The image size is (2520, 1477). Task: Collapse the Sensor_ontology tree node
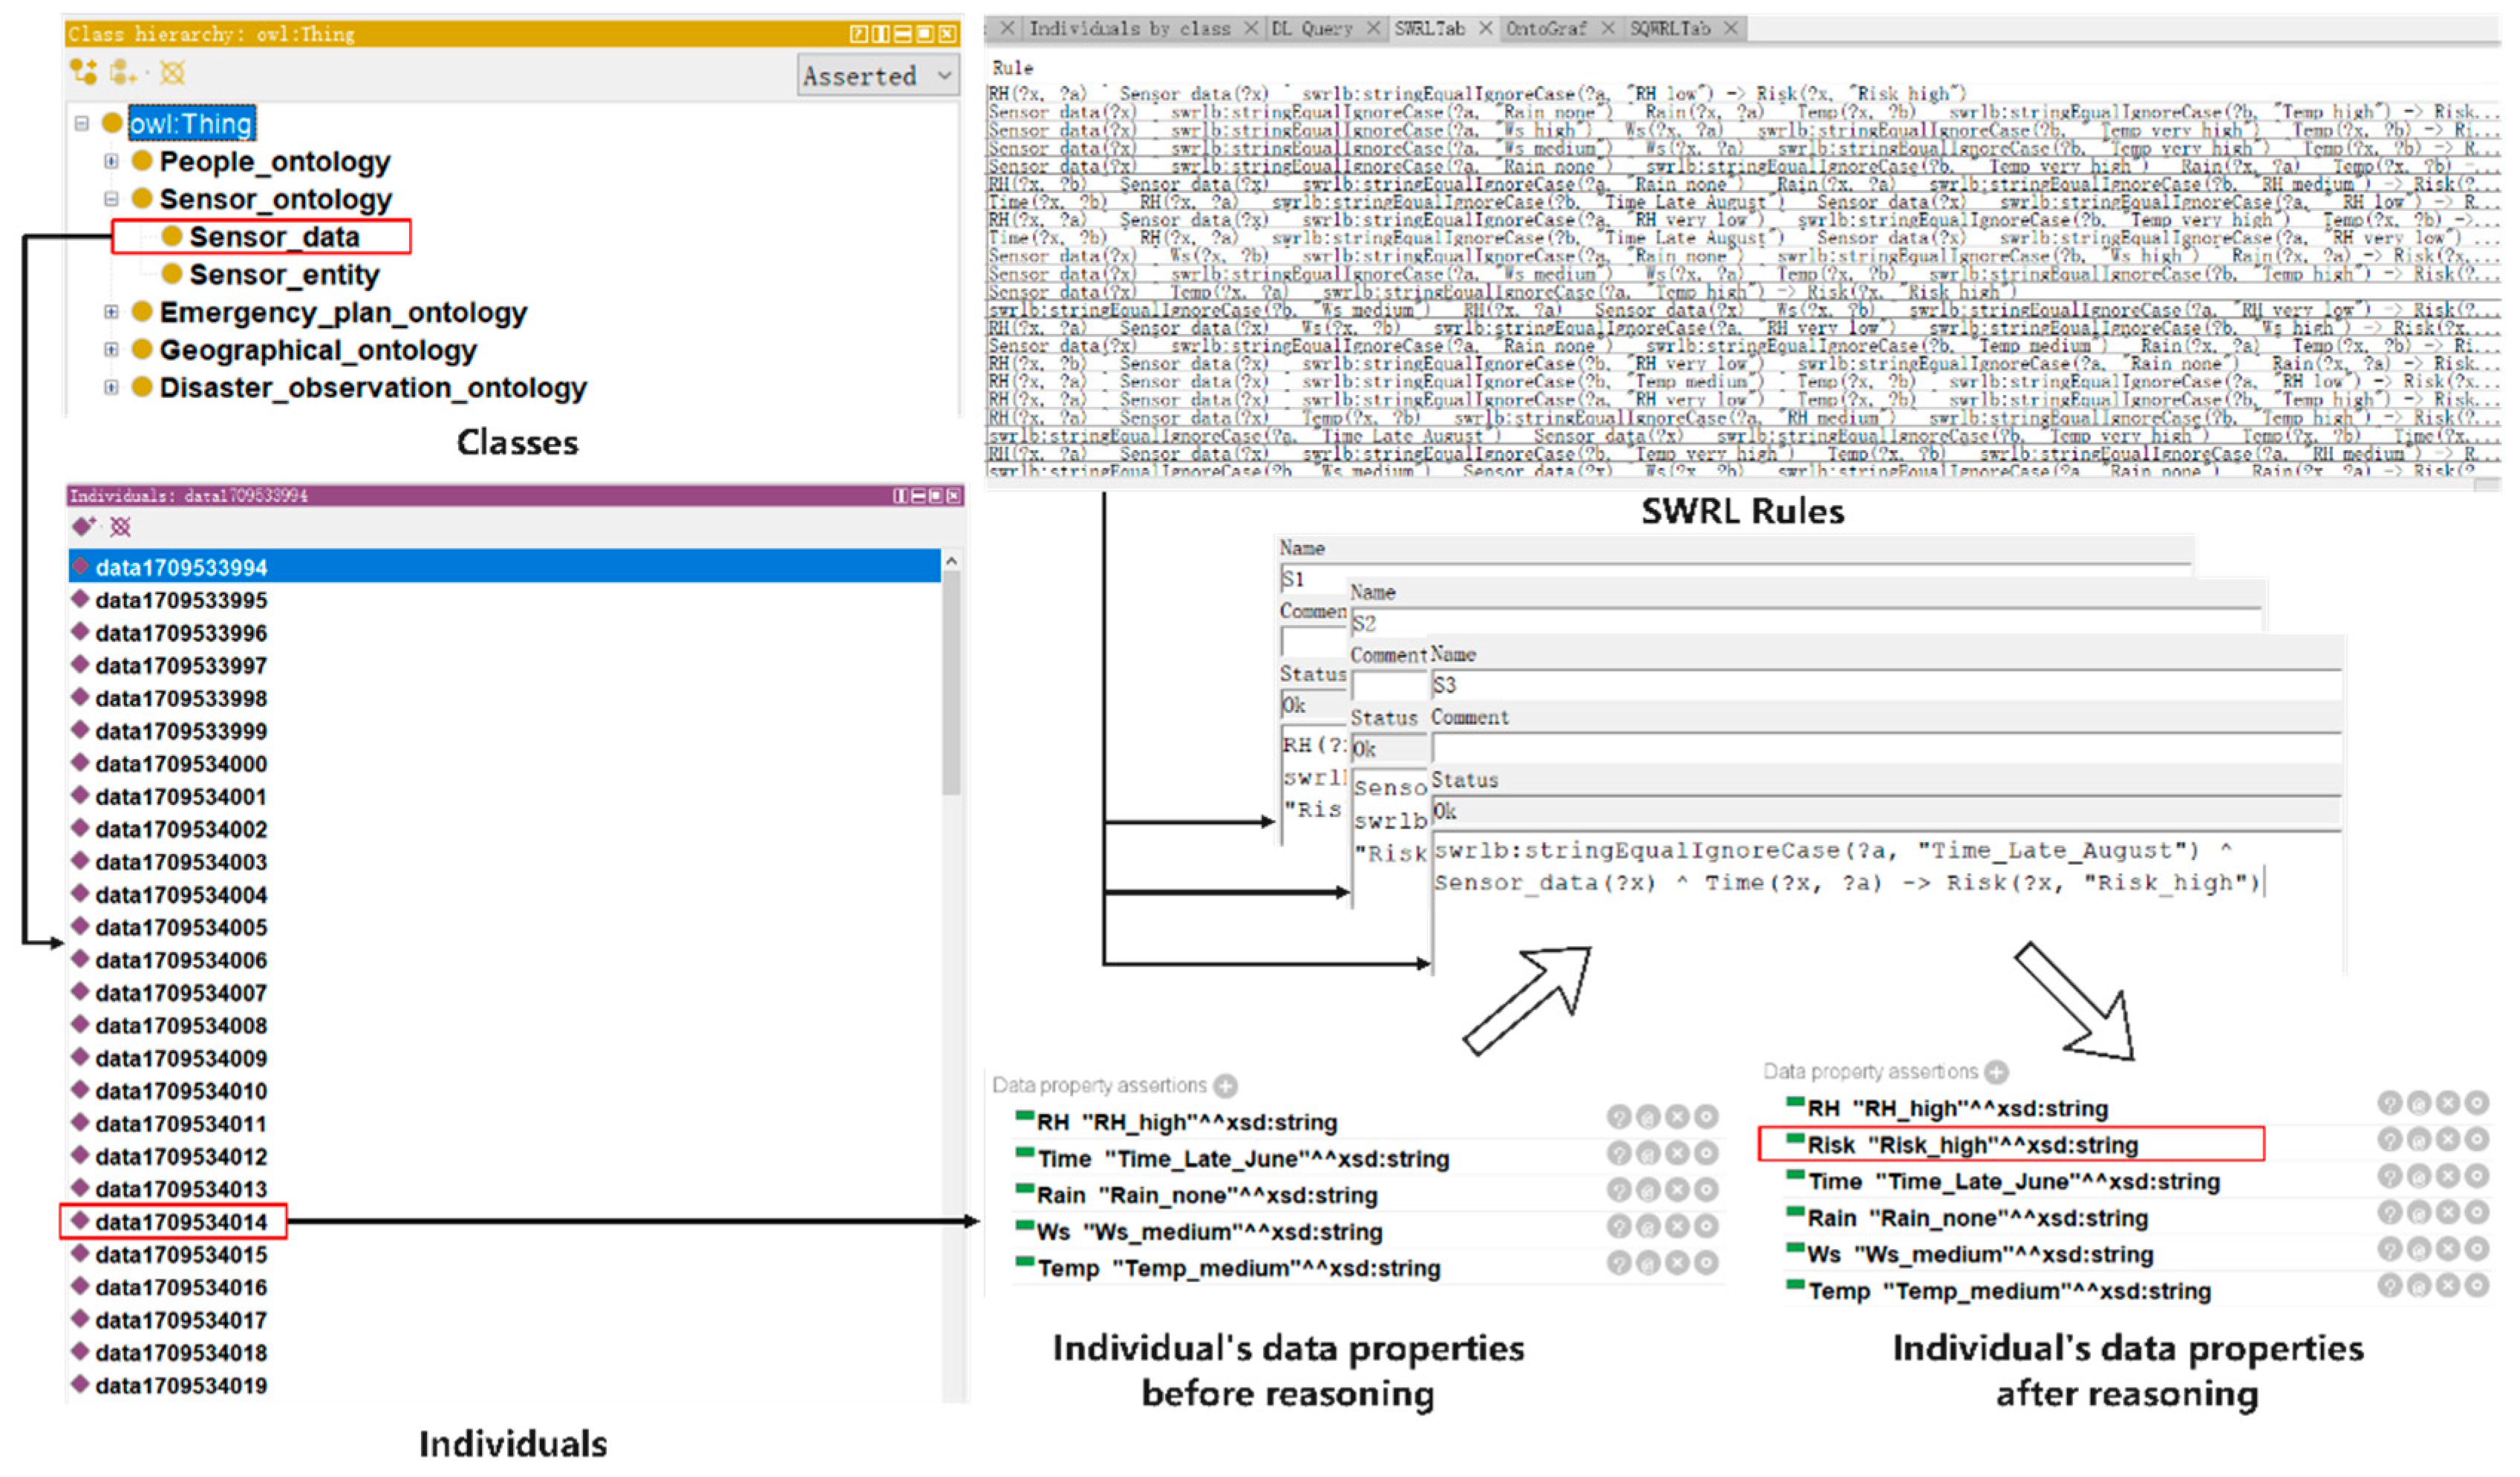(111, 199)
